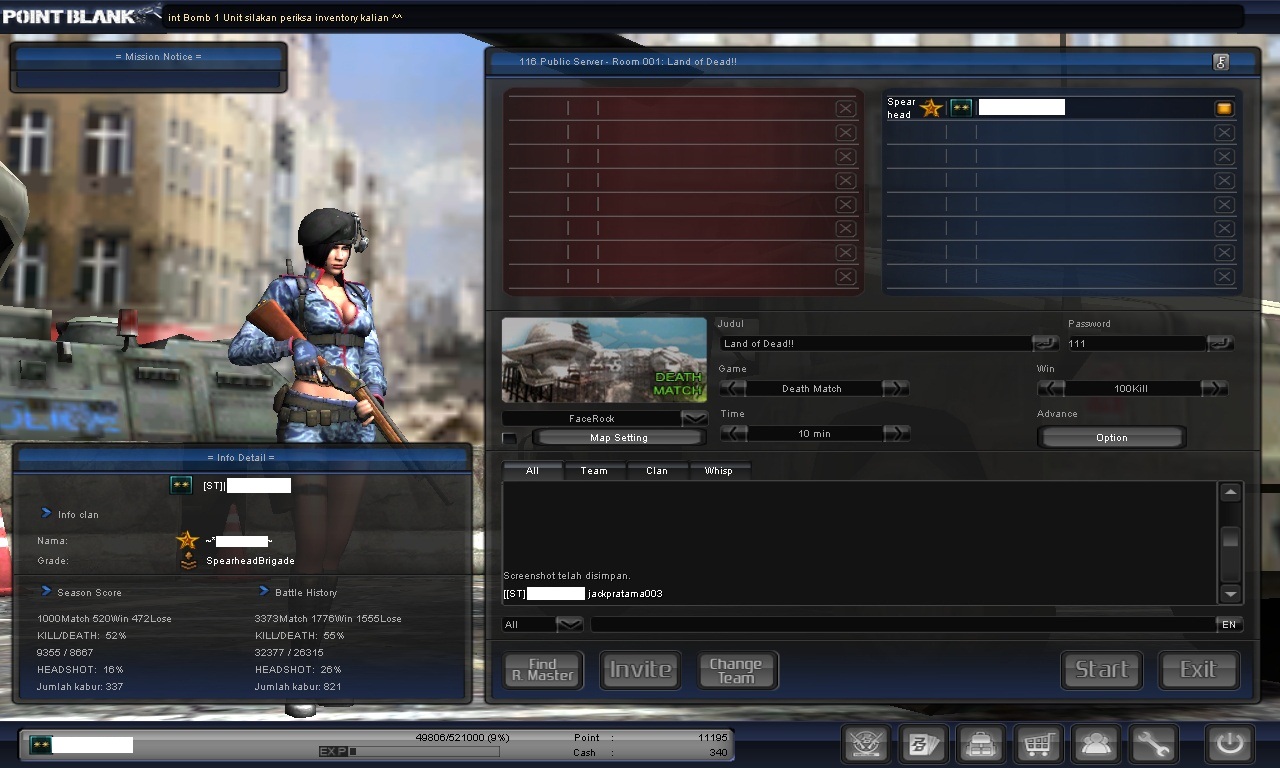Click the FaceRock map thumbnail

[604, 361]
